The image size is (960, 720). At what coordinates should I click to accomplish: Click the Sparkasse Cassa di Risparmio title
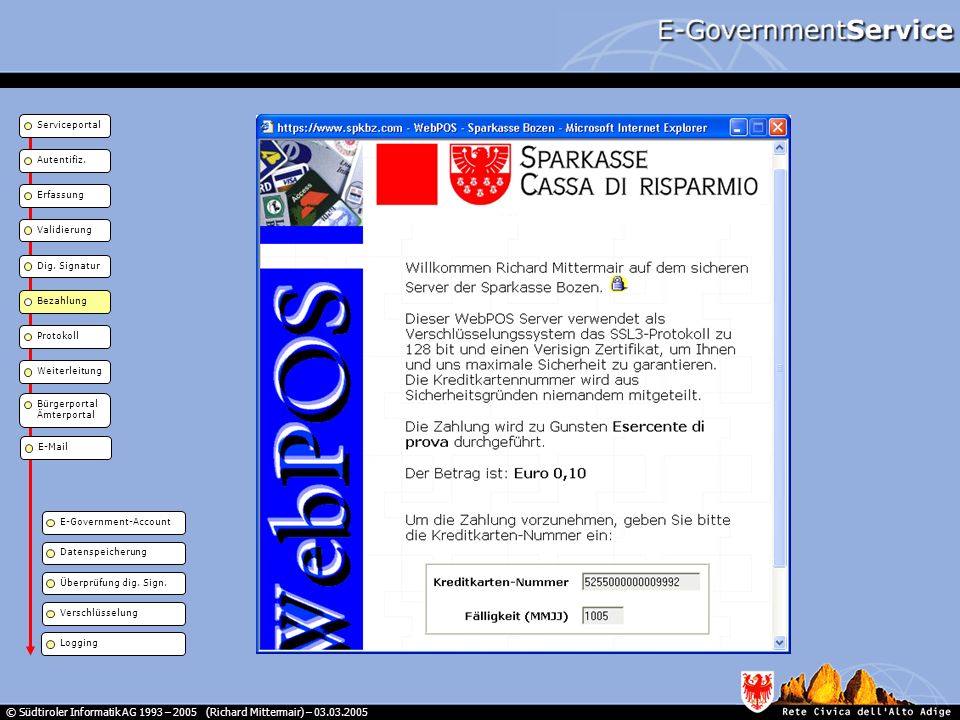[639, 172]
